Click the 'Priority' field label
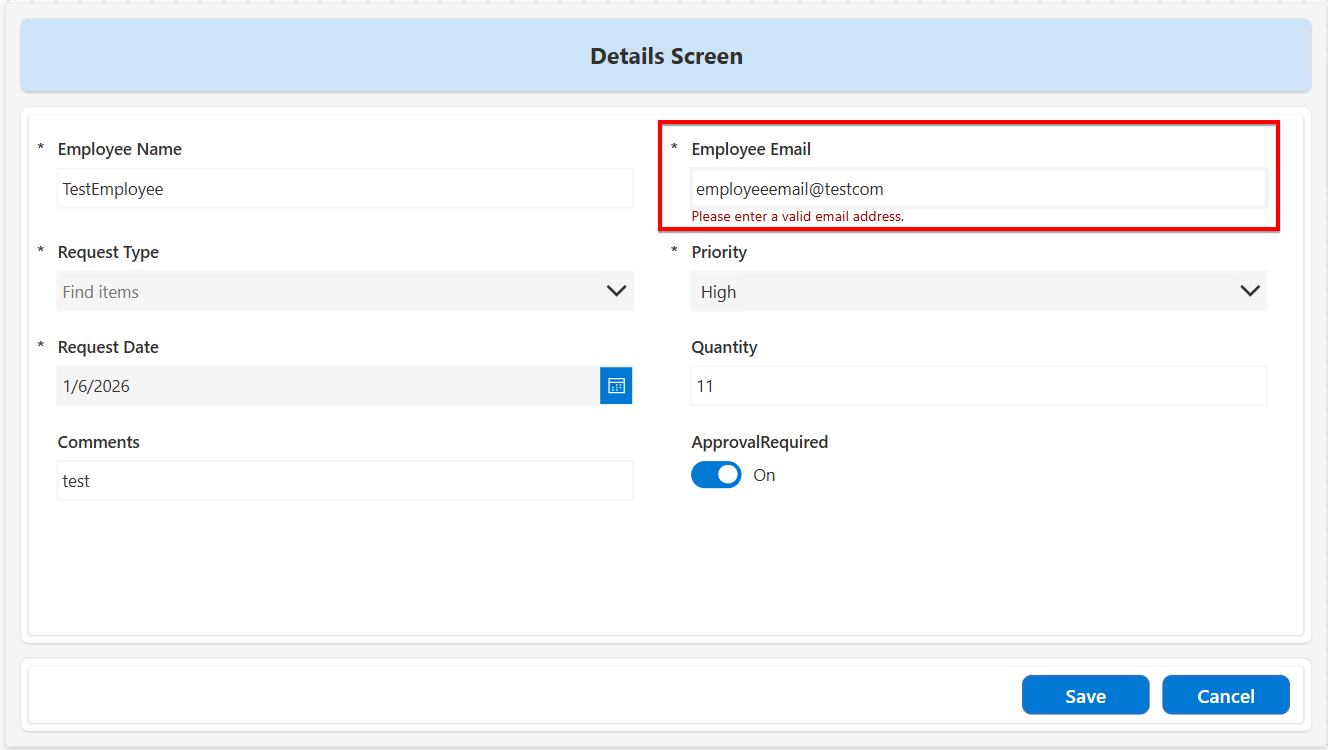Screen dimensions: 1328x750 (719, 252)
